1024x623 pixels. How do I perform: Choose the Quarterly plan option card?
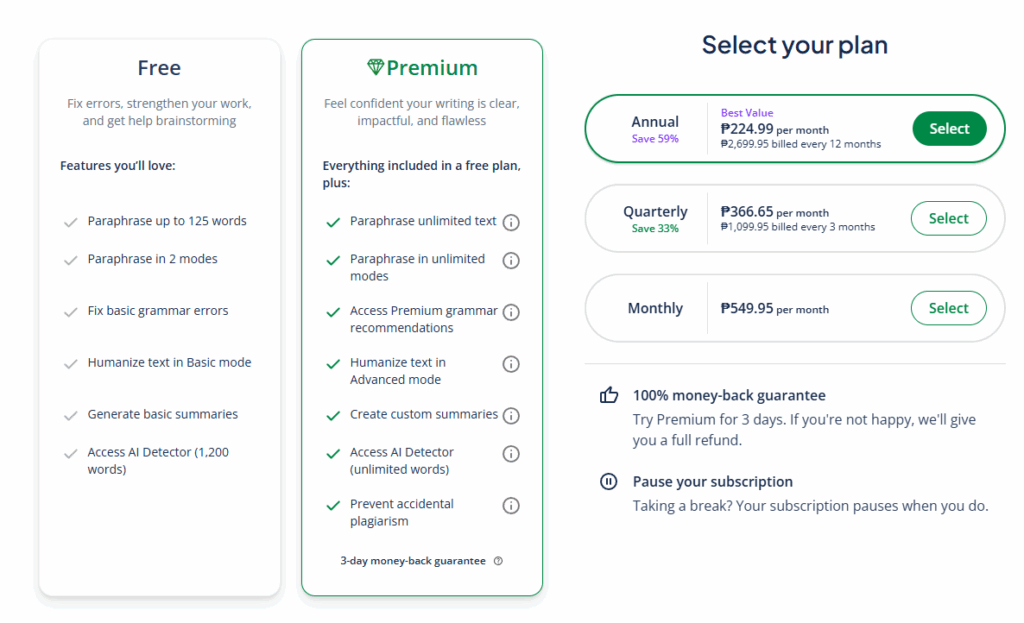tap(794, 218)
